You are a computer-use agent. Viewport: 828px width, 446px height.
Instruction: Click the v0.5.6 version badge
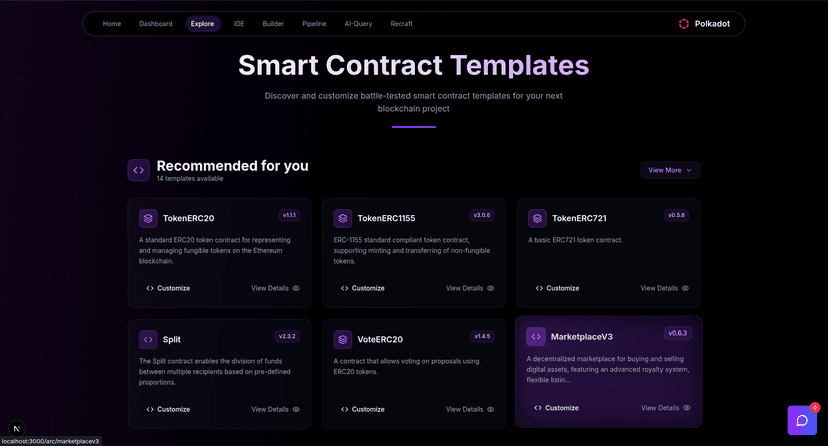click(676, 215)
